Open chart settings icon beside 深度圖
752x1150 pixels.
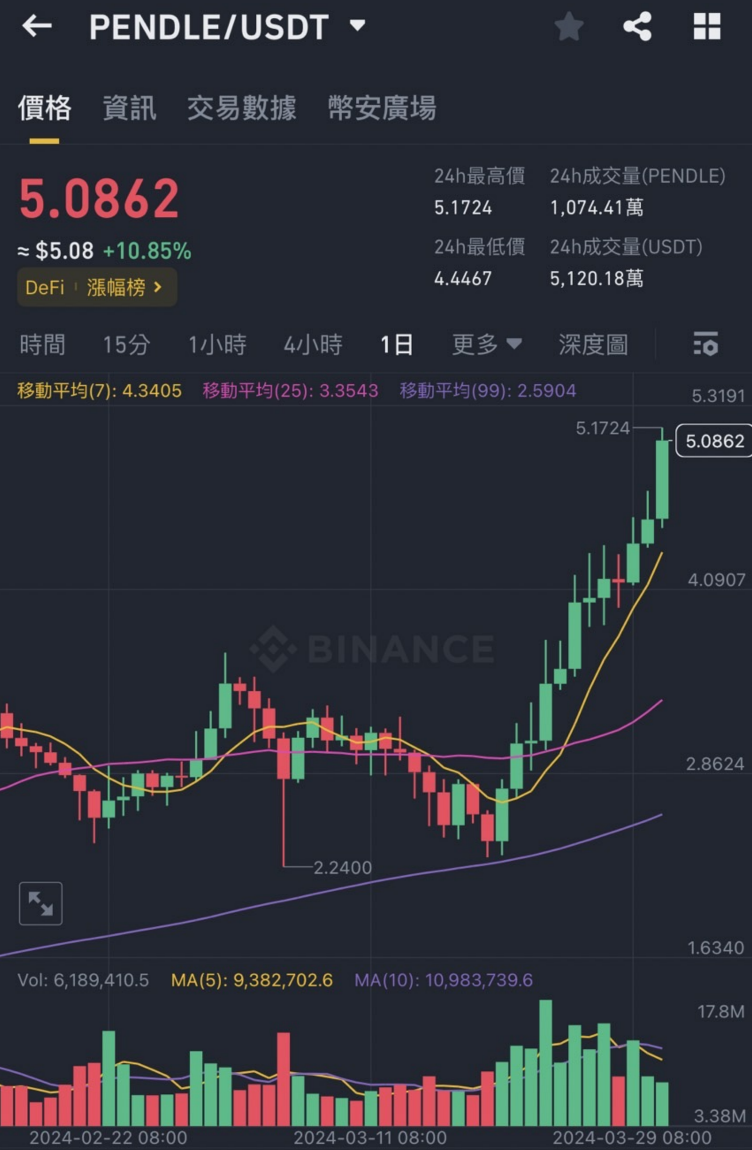click(705, 345)
